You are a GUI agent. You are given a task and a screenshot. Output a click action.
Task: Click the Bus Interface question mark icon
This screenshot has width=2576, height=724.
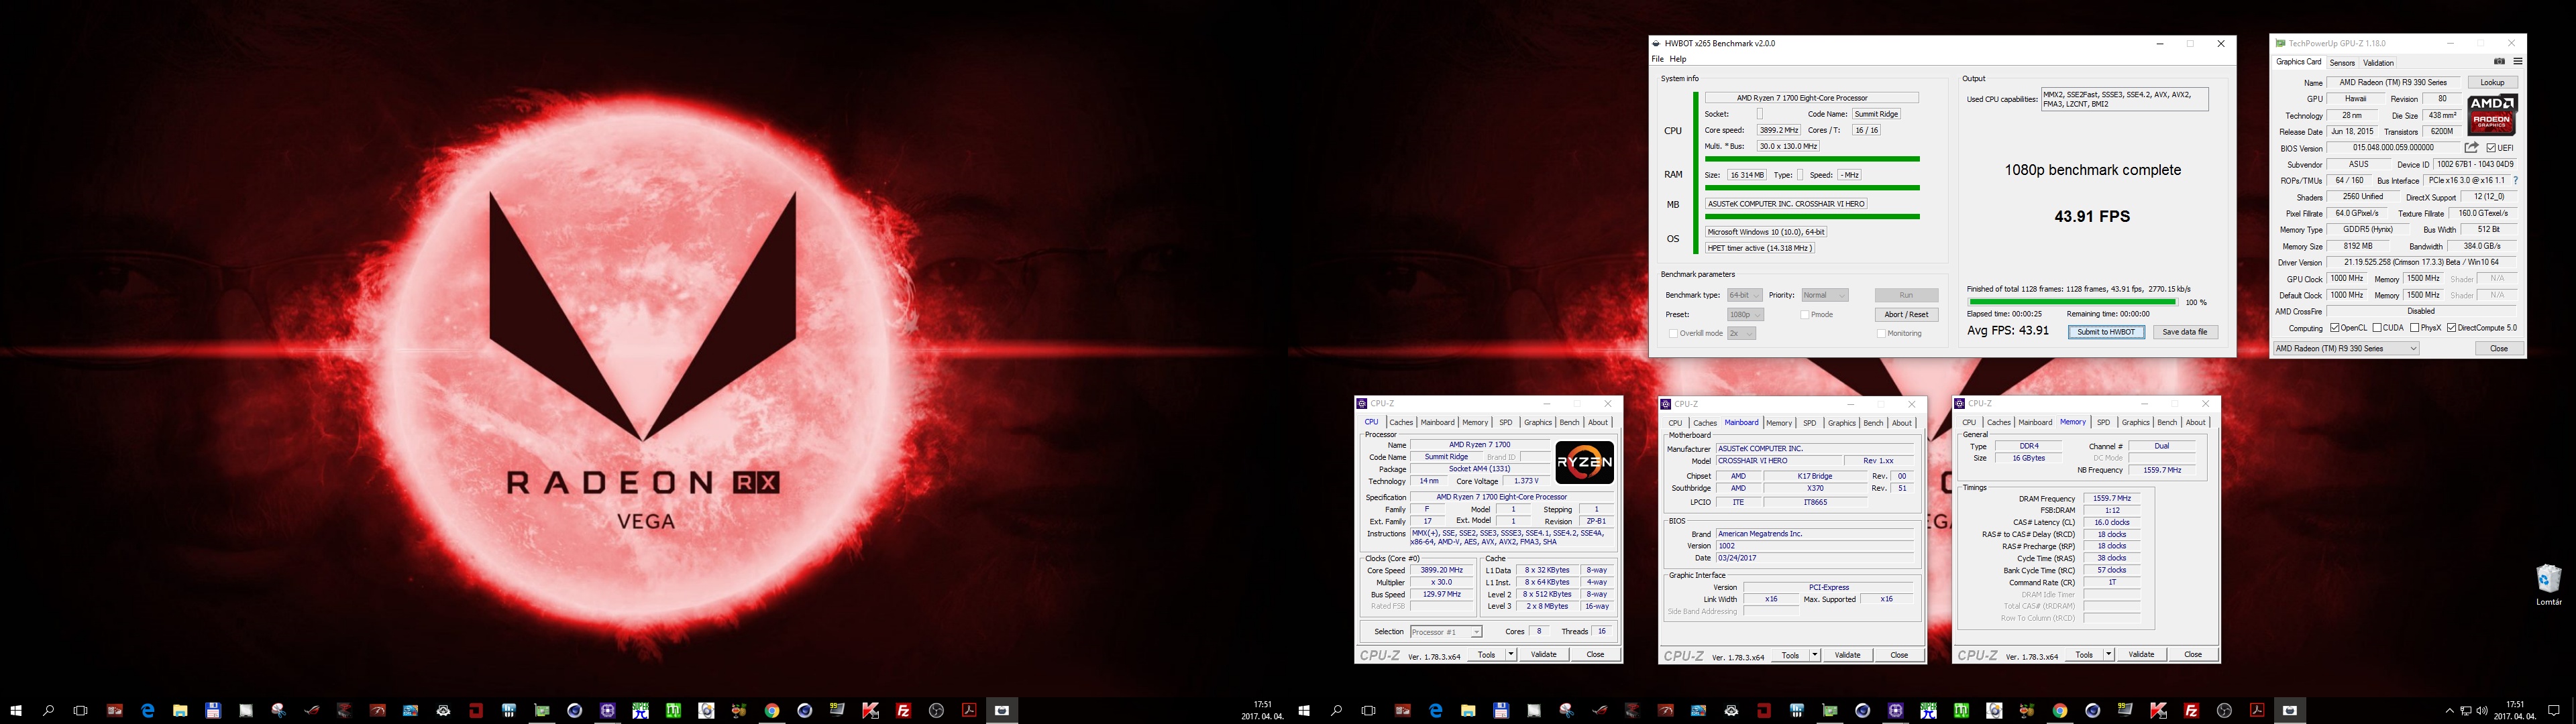[x=2515, y=180]
